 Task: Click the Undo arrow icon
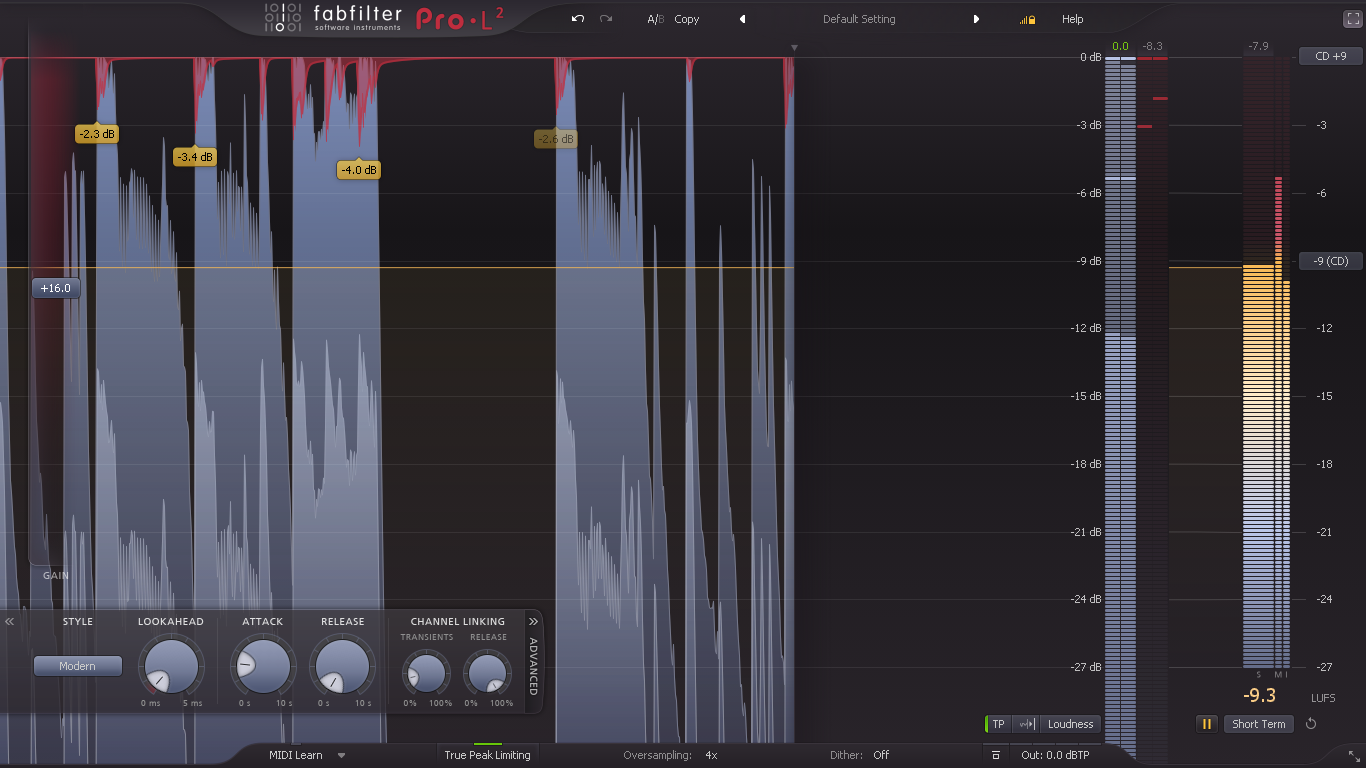click(x=577, y=19)
